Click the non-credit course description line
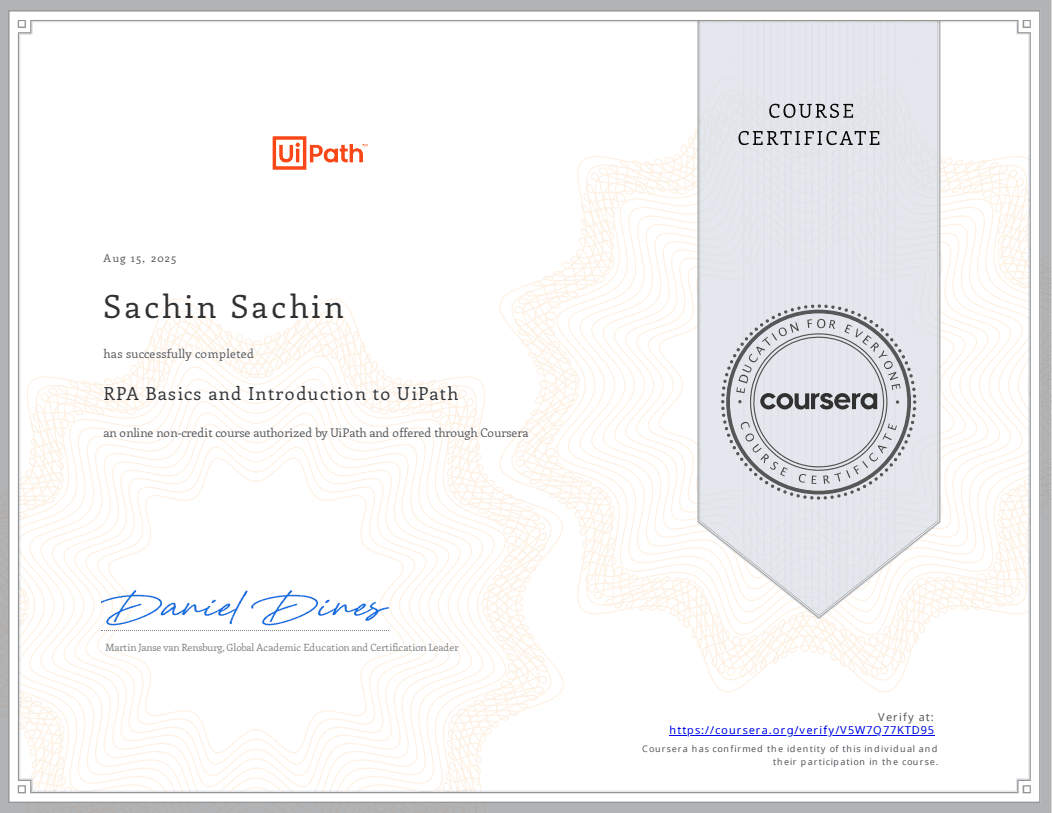The height and width of the screenshot is (813, 1052). (x=315, y=433)
